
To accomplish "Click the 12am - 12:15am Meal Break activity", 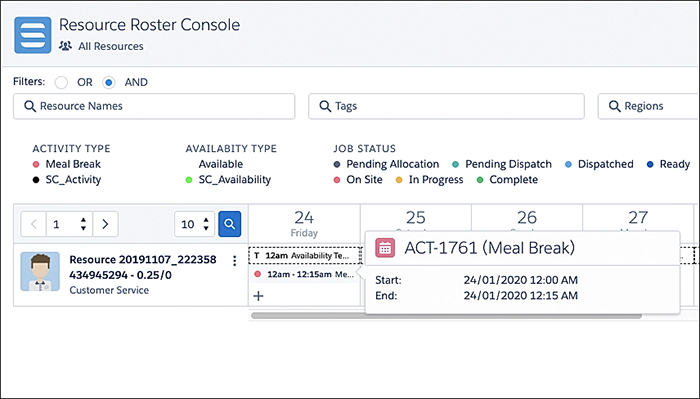I will click(x=304, y=274).
